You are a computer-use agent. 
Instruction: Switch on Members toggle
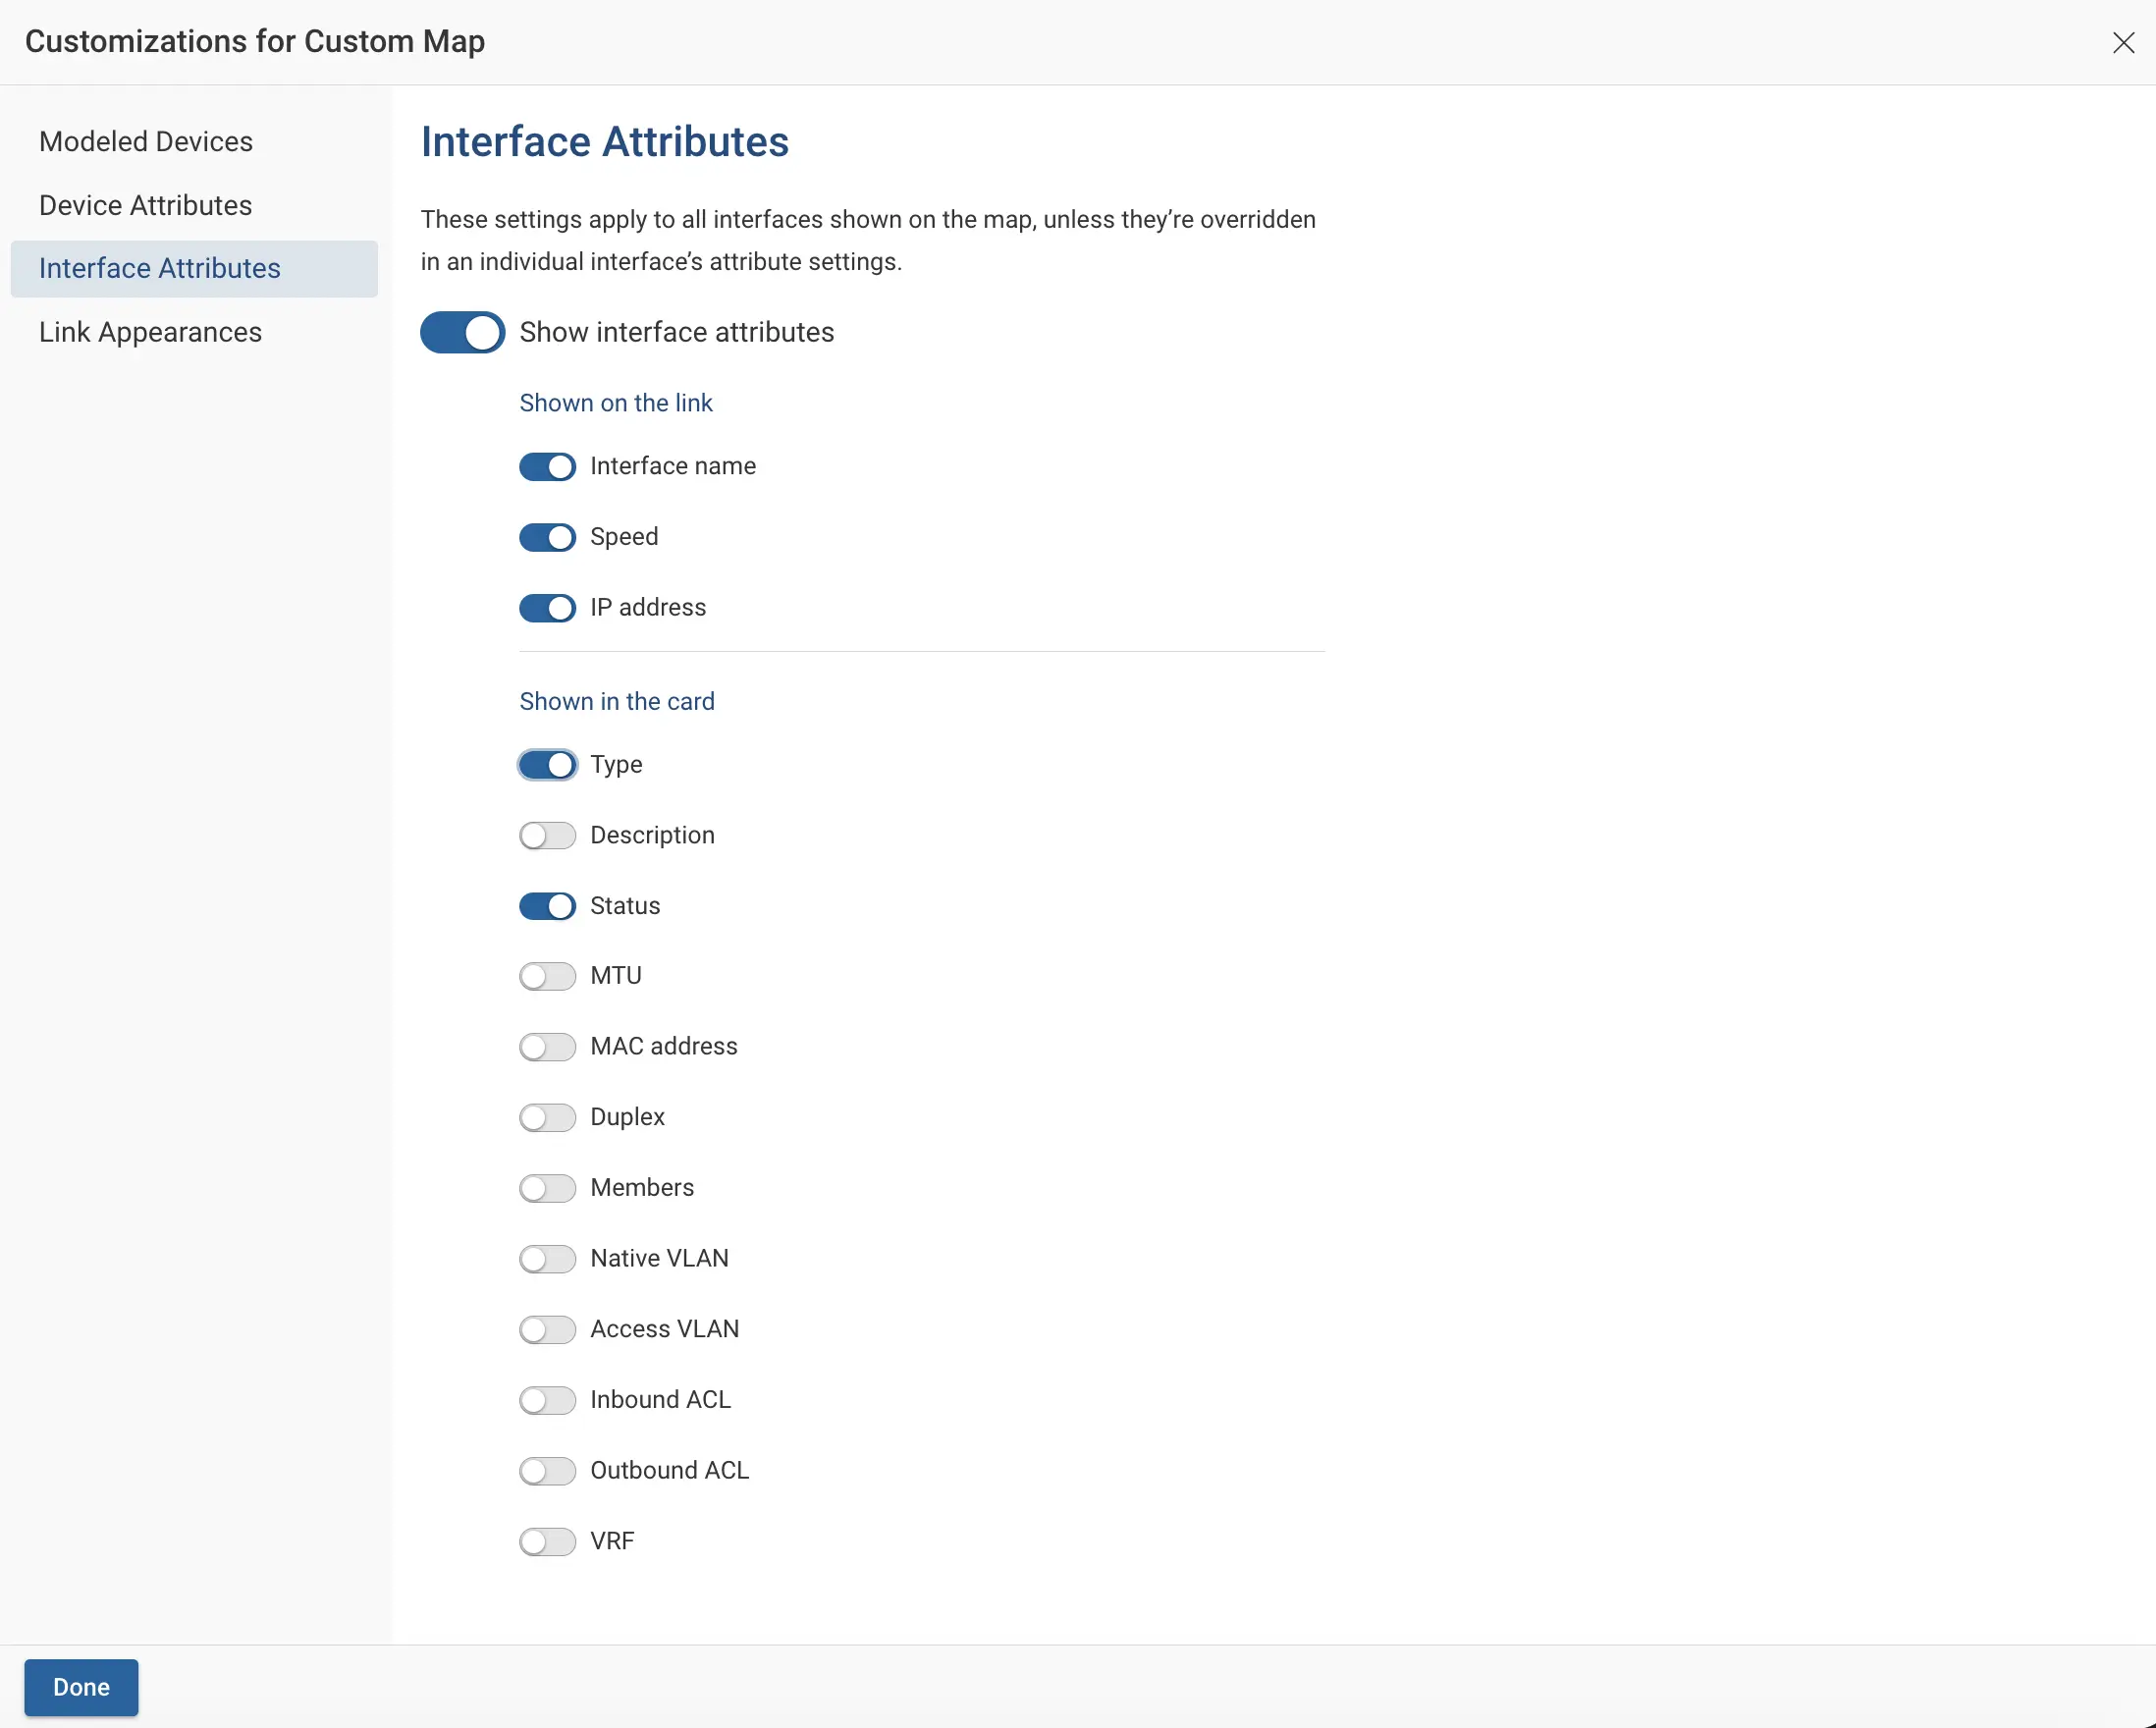click(547, 1188)
